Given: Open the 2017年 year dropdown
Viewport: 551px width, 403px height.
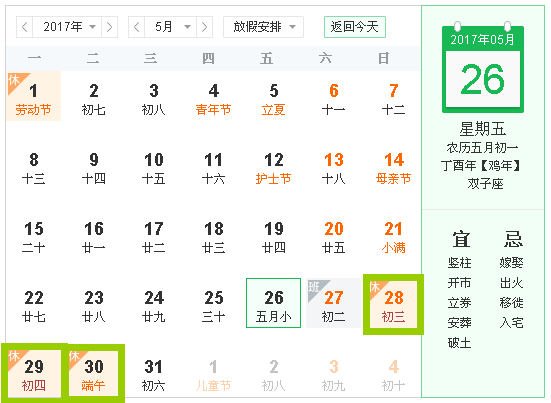Looking at the screenshot, I should point(67,27).
